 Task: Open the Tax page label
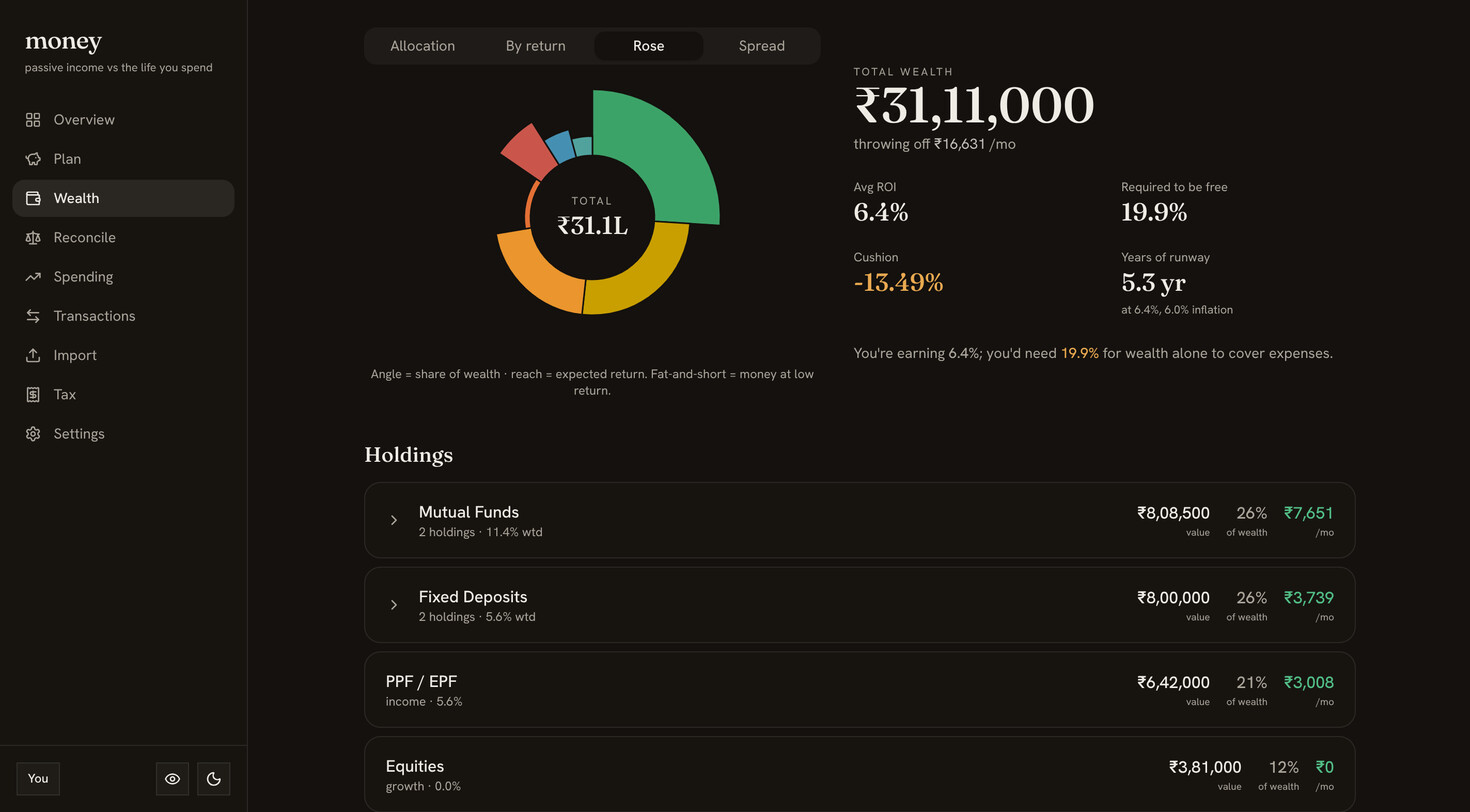(65, 395)
